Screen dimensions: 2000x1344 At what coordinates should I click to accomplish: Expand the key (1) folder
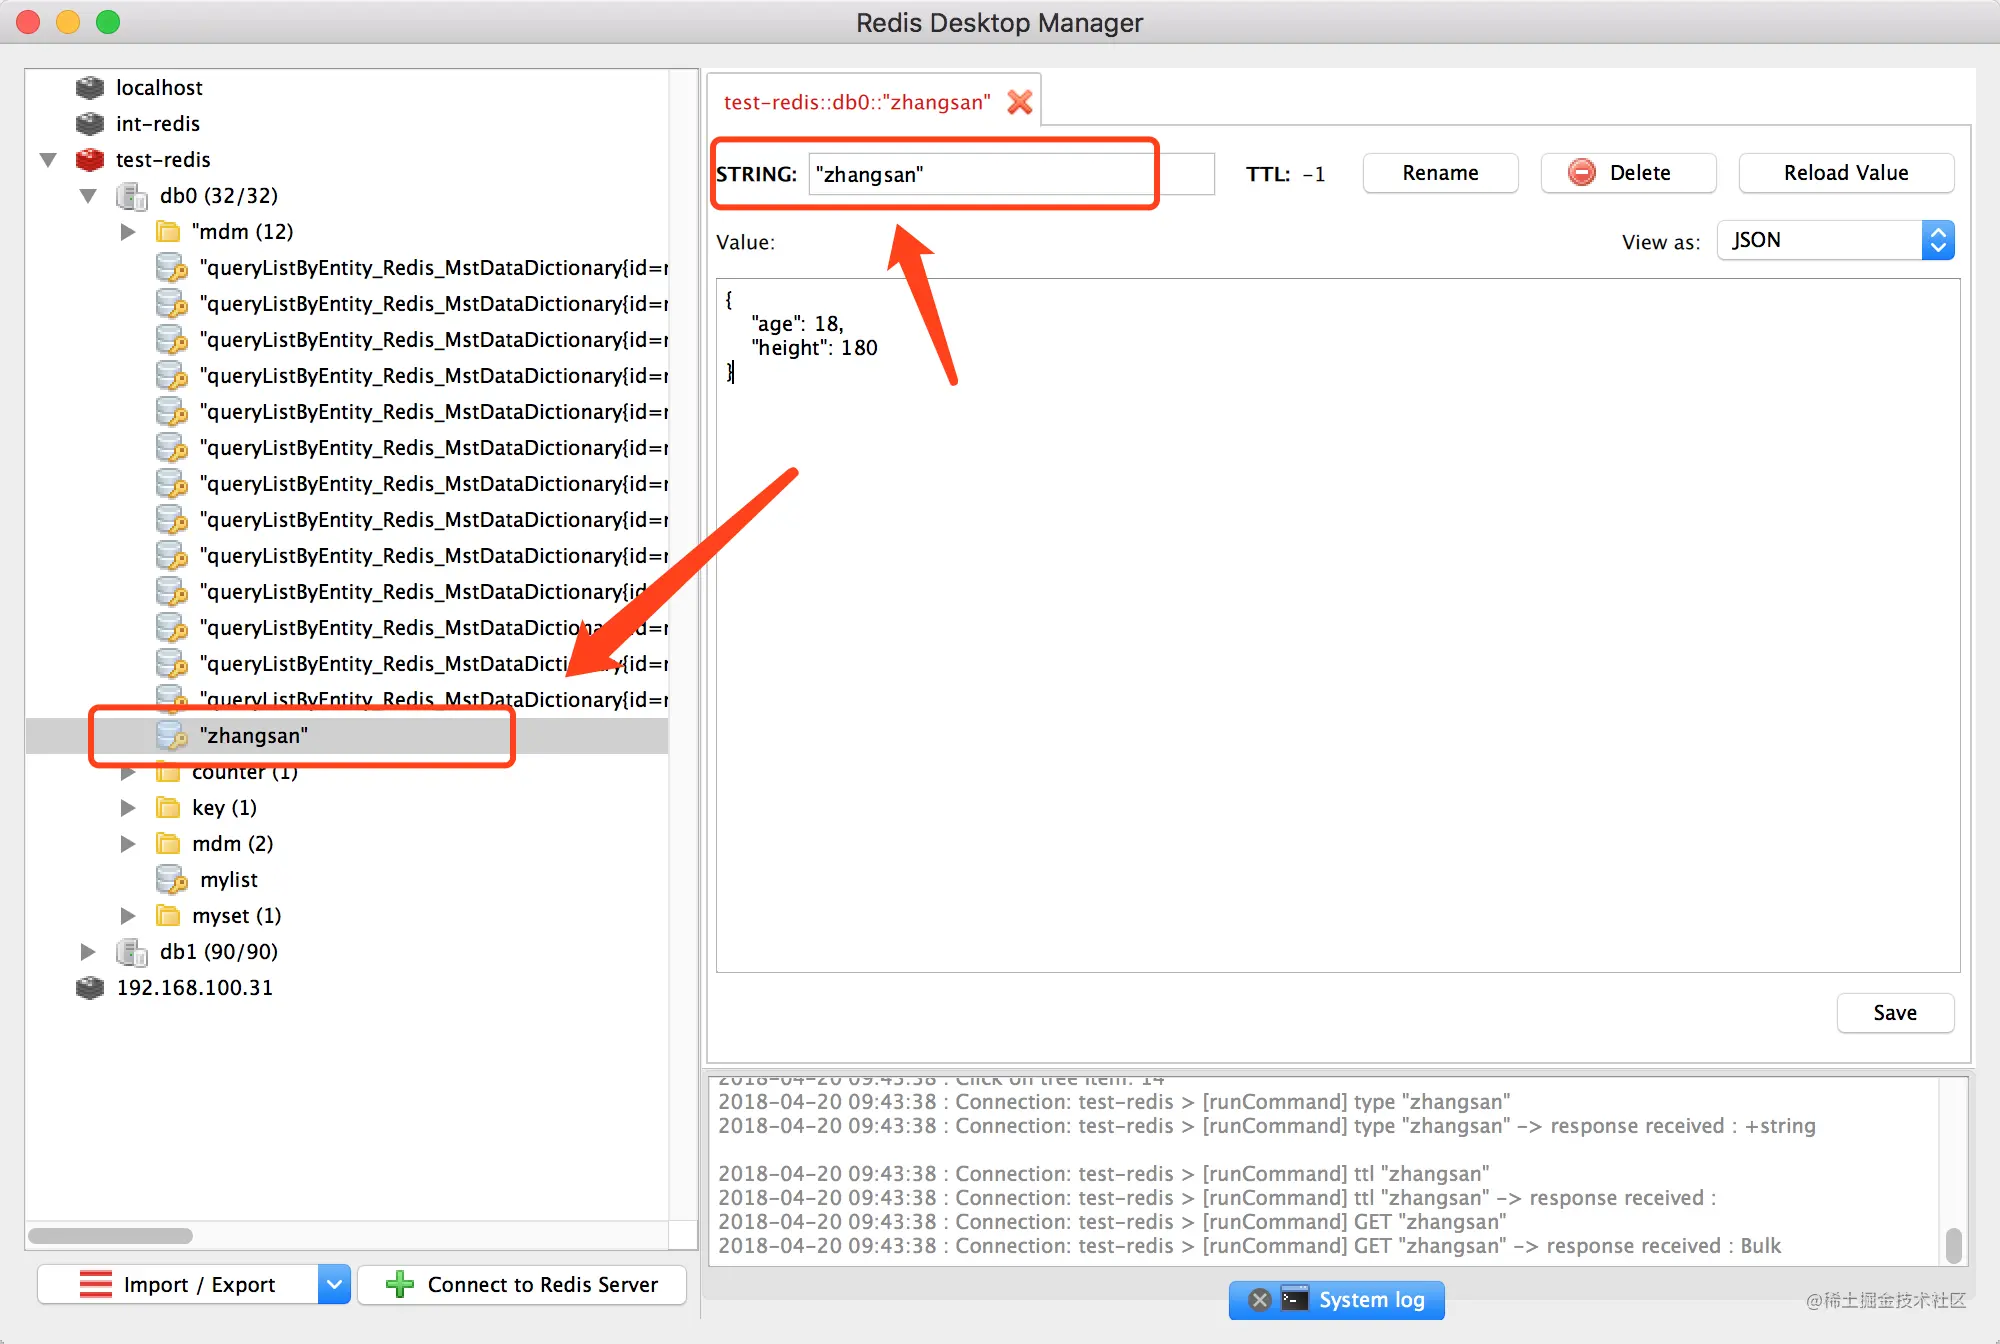128,808
